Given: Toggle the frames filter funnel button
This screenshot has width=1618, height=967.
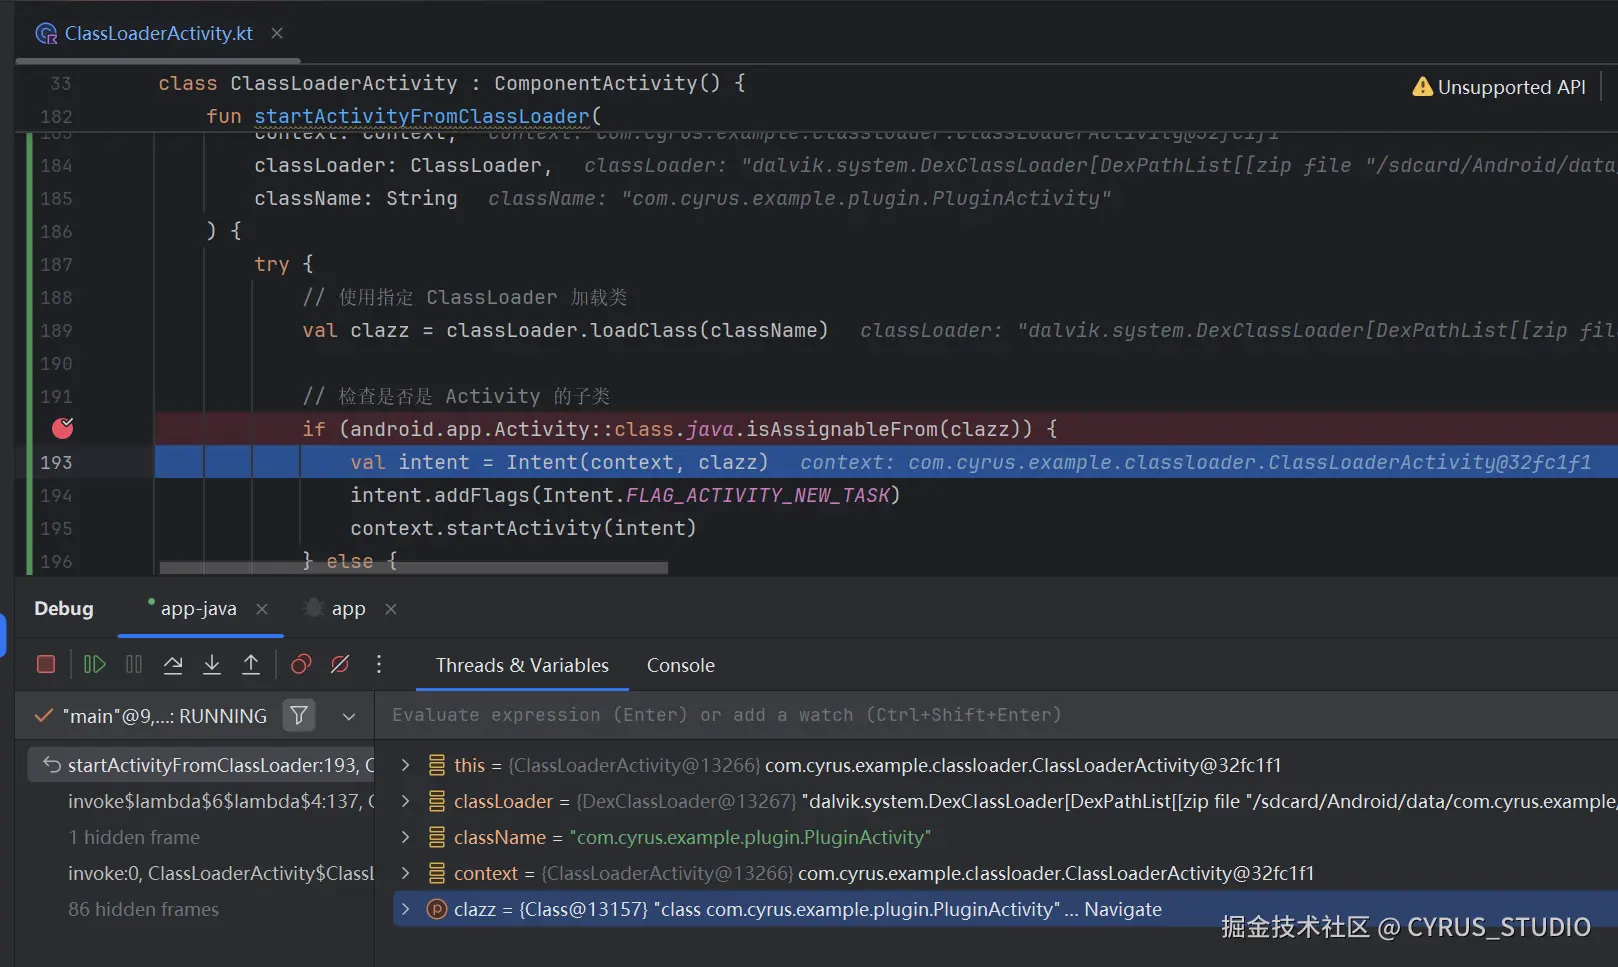Looking at the screenshot, I should pyautogui.click(x=299, y=715).
